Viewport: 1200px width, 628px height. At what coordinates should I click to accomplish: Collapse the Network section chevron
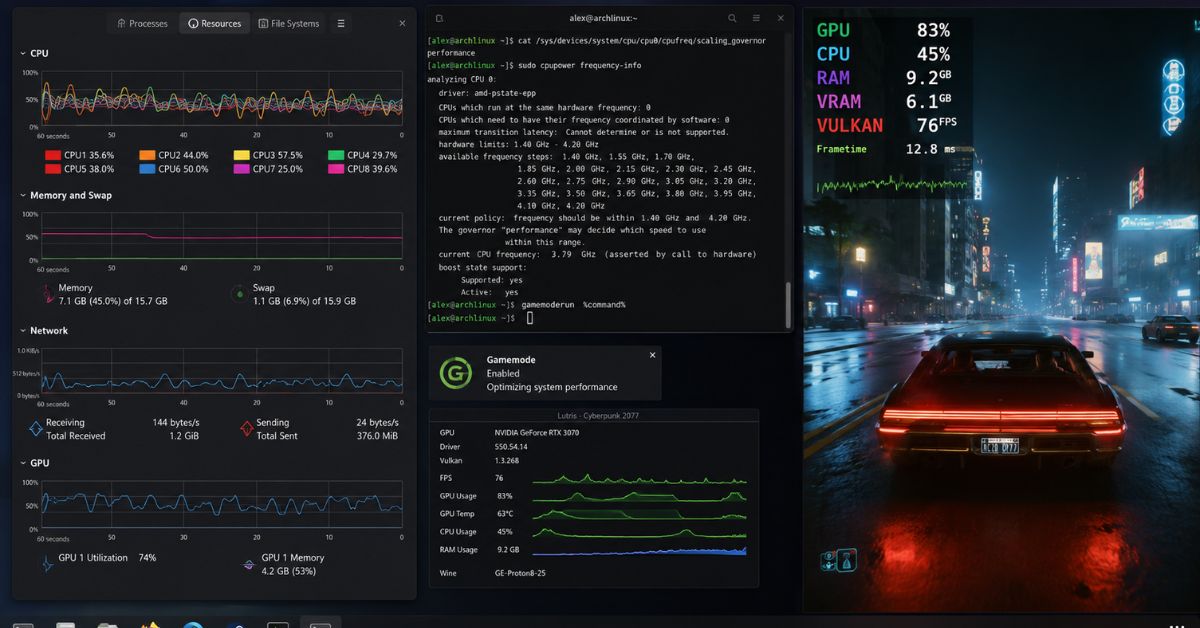coord(23,331)
